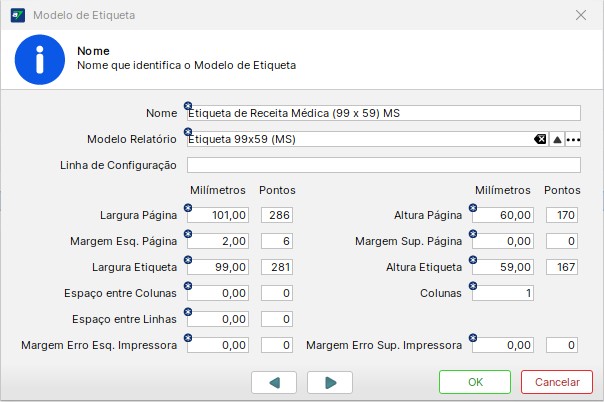Edit Largura Página millimeters value 101,00
The height and width of the screenshot is (402, 604).
pyautogui.click(x=218, y=215)
